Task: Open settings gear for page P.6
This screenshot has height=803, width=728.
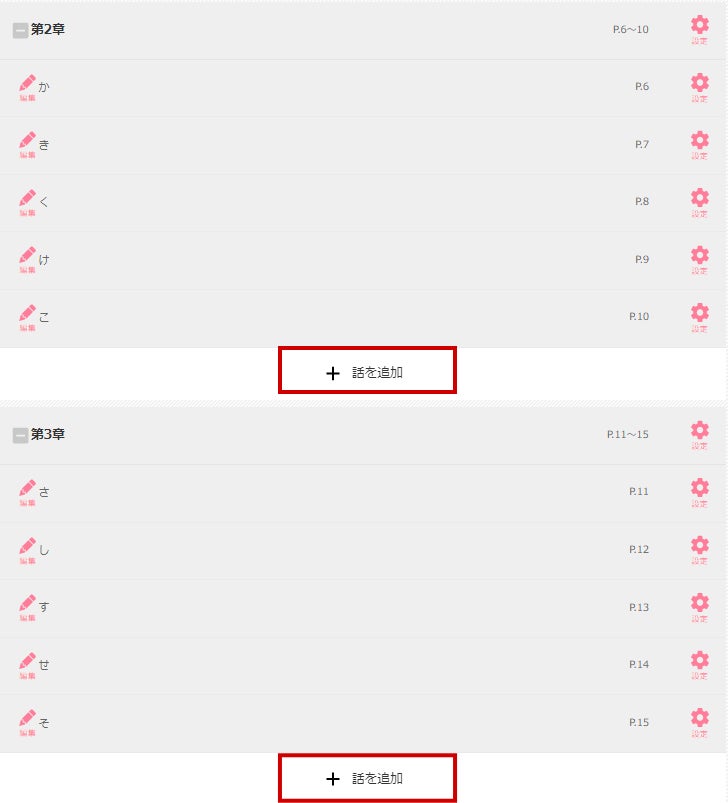Action: tap(699, 88)
